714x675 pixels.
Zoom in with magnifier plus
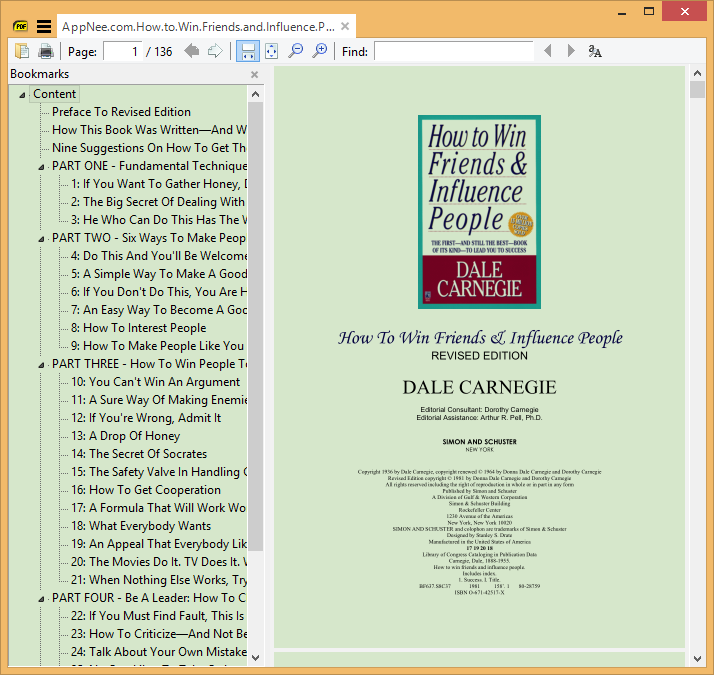point(320,51)
